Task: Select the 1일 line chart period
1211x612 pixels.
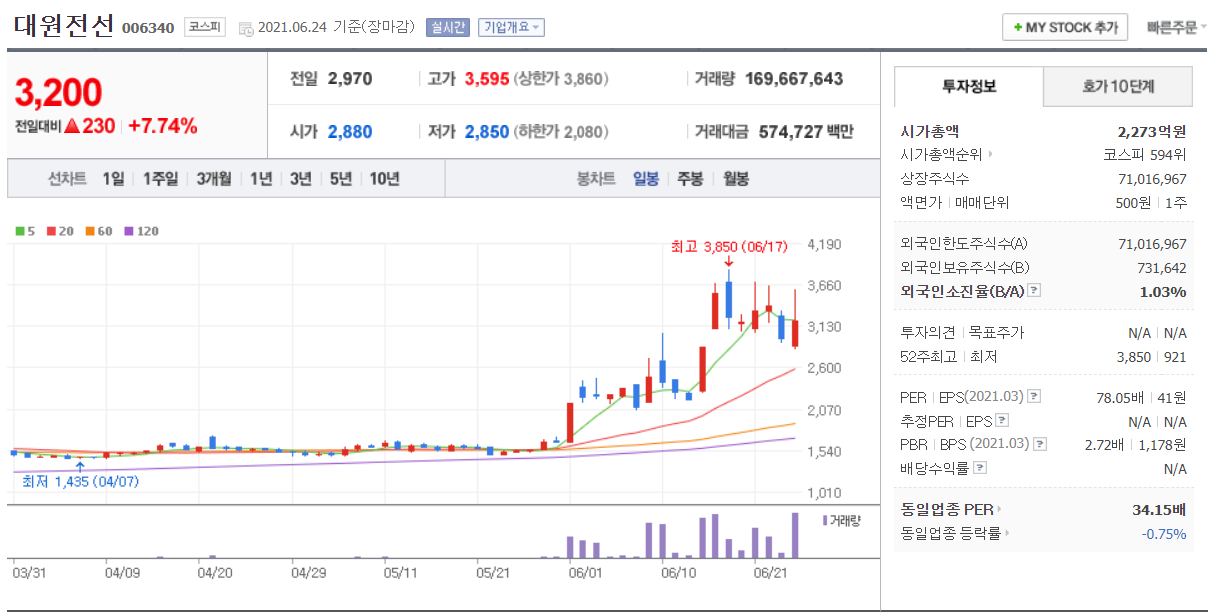Action: [113, 179]
